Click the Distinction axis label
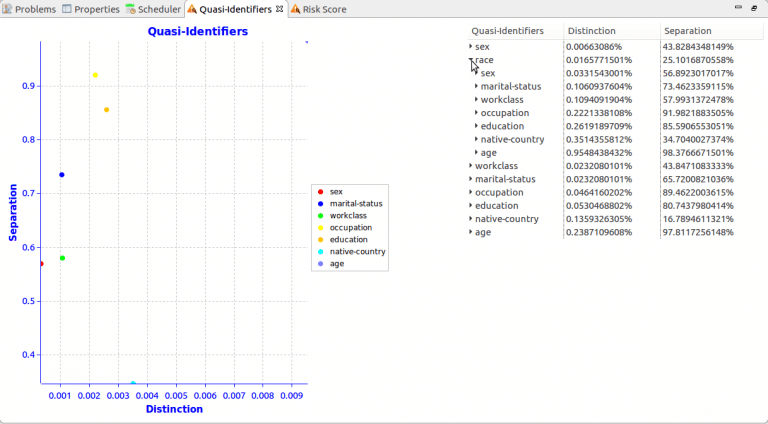Screen dimensions: 768x424 coord(174,409)
